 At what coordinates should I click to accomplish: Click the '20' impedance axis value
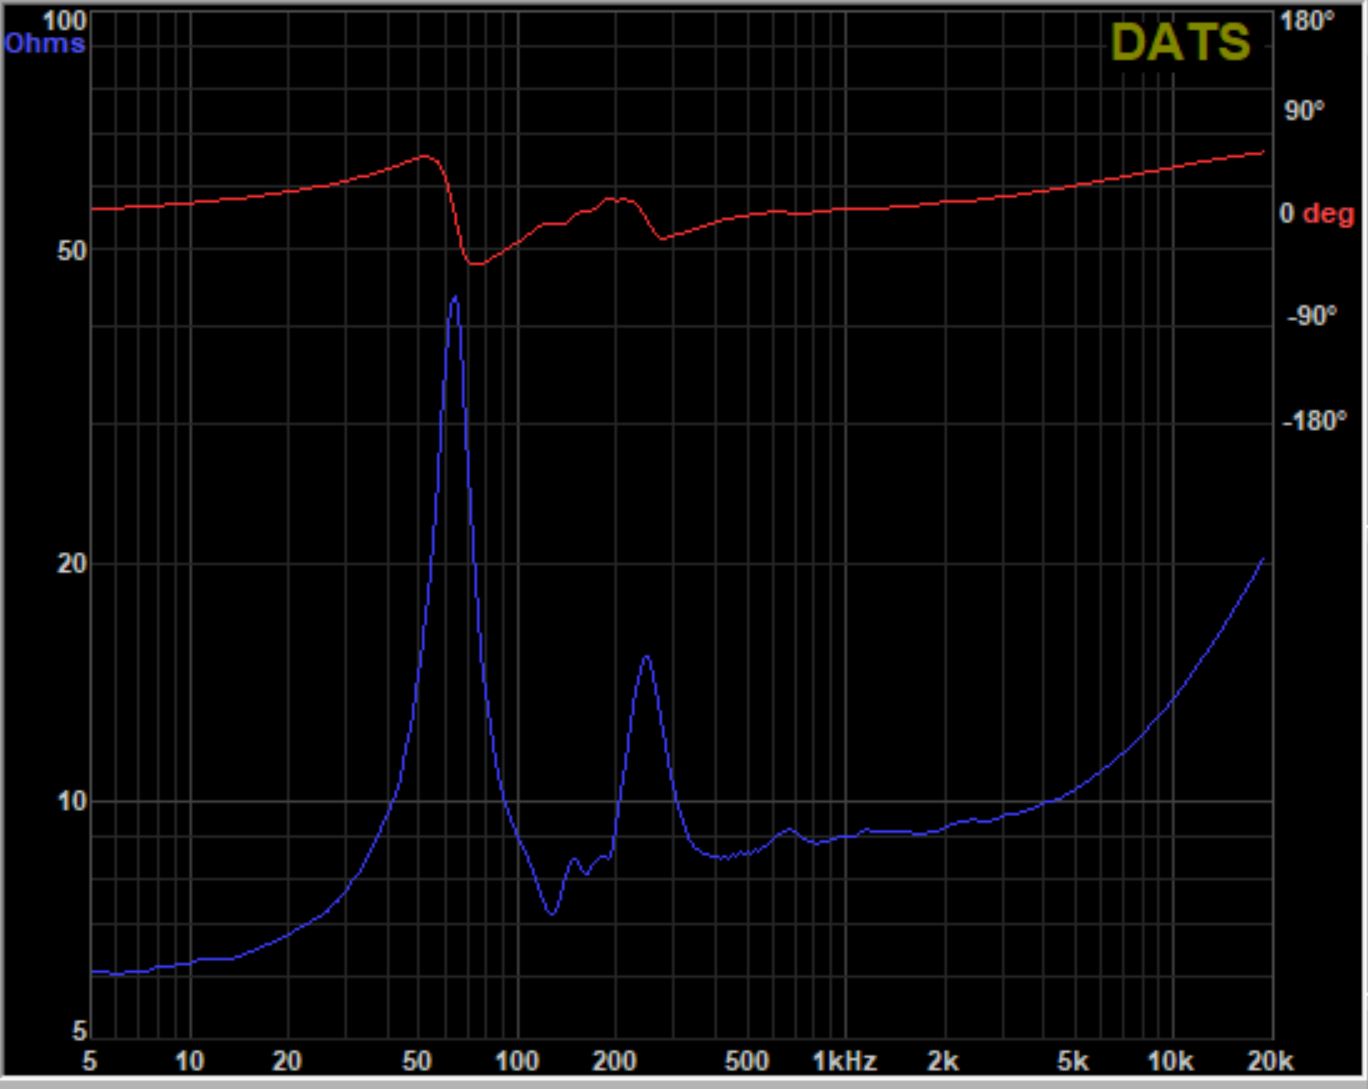(72, 564)
